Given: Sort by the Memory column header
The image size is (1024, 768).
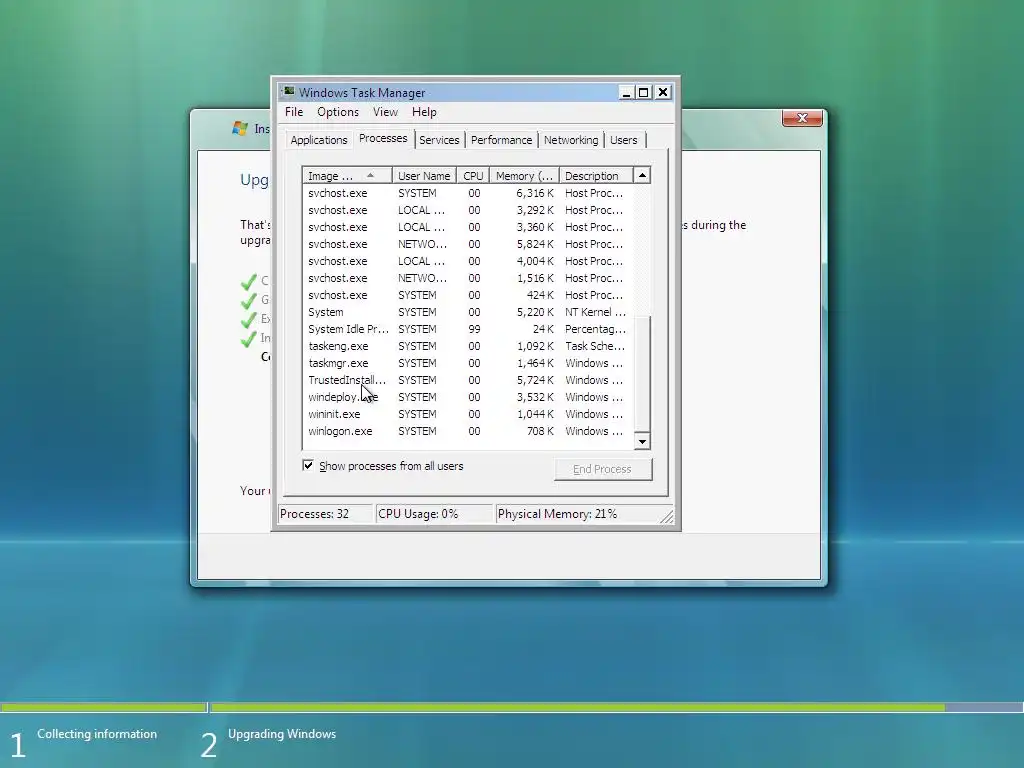Looking at the screenshot, I should click(524, 176).
